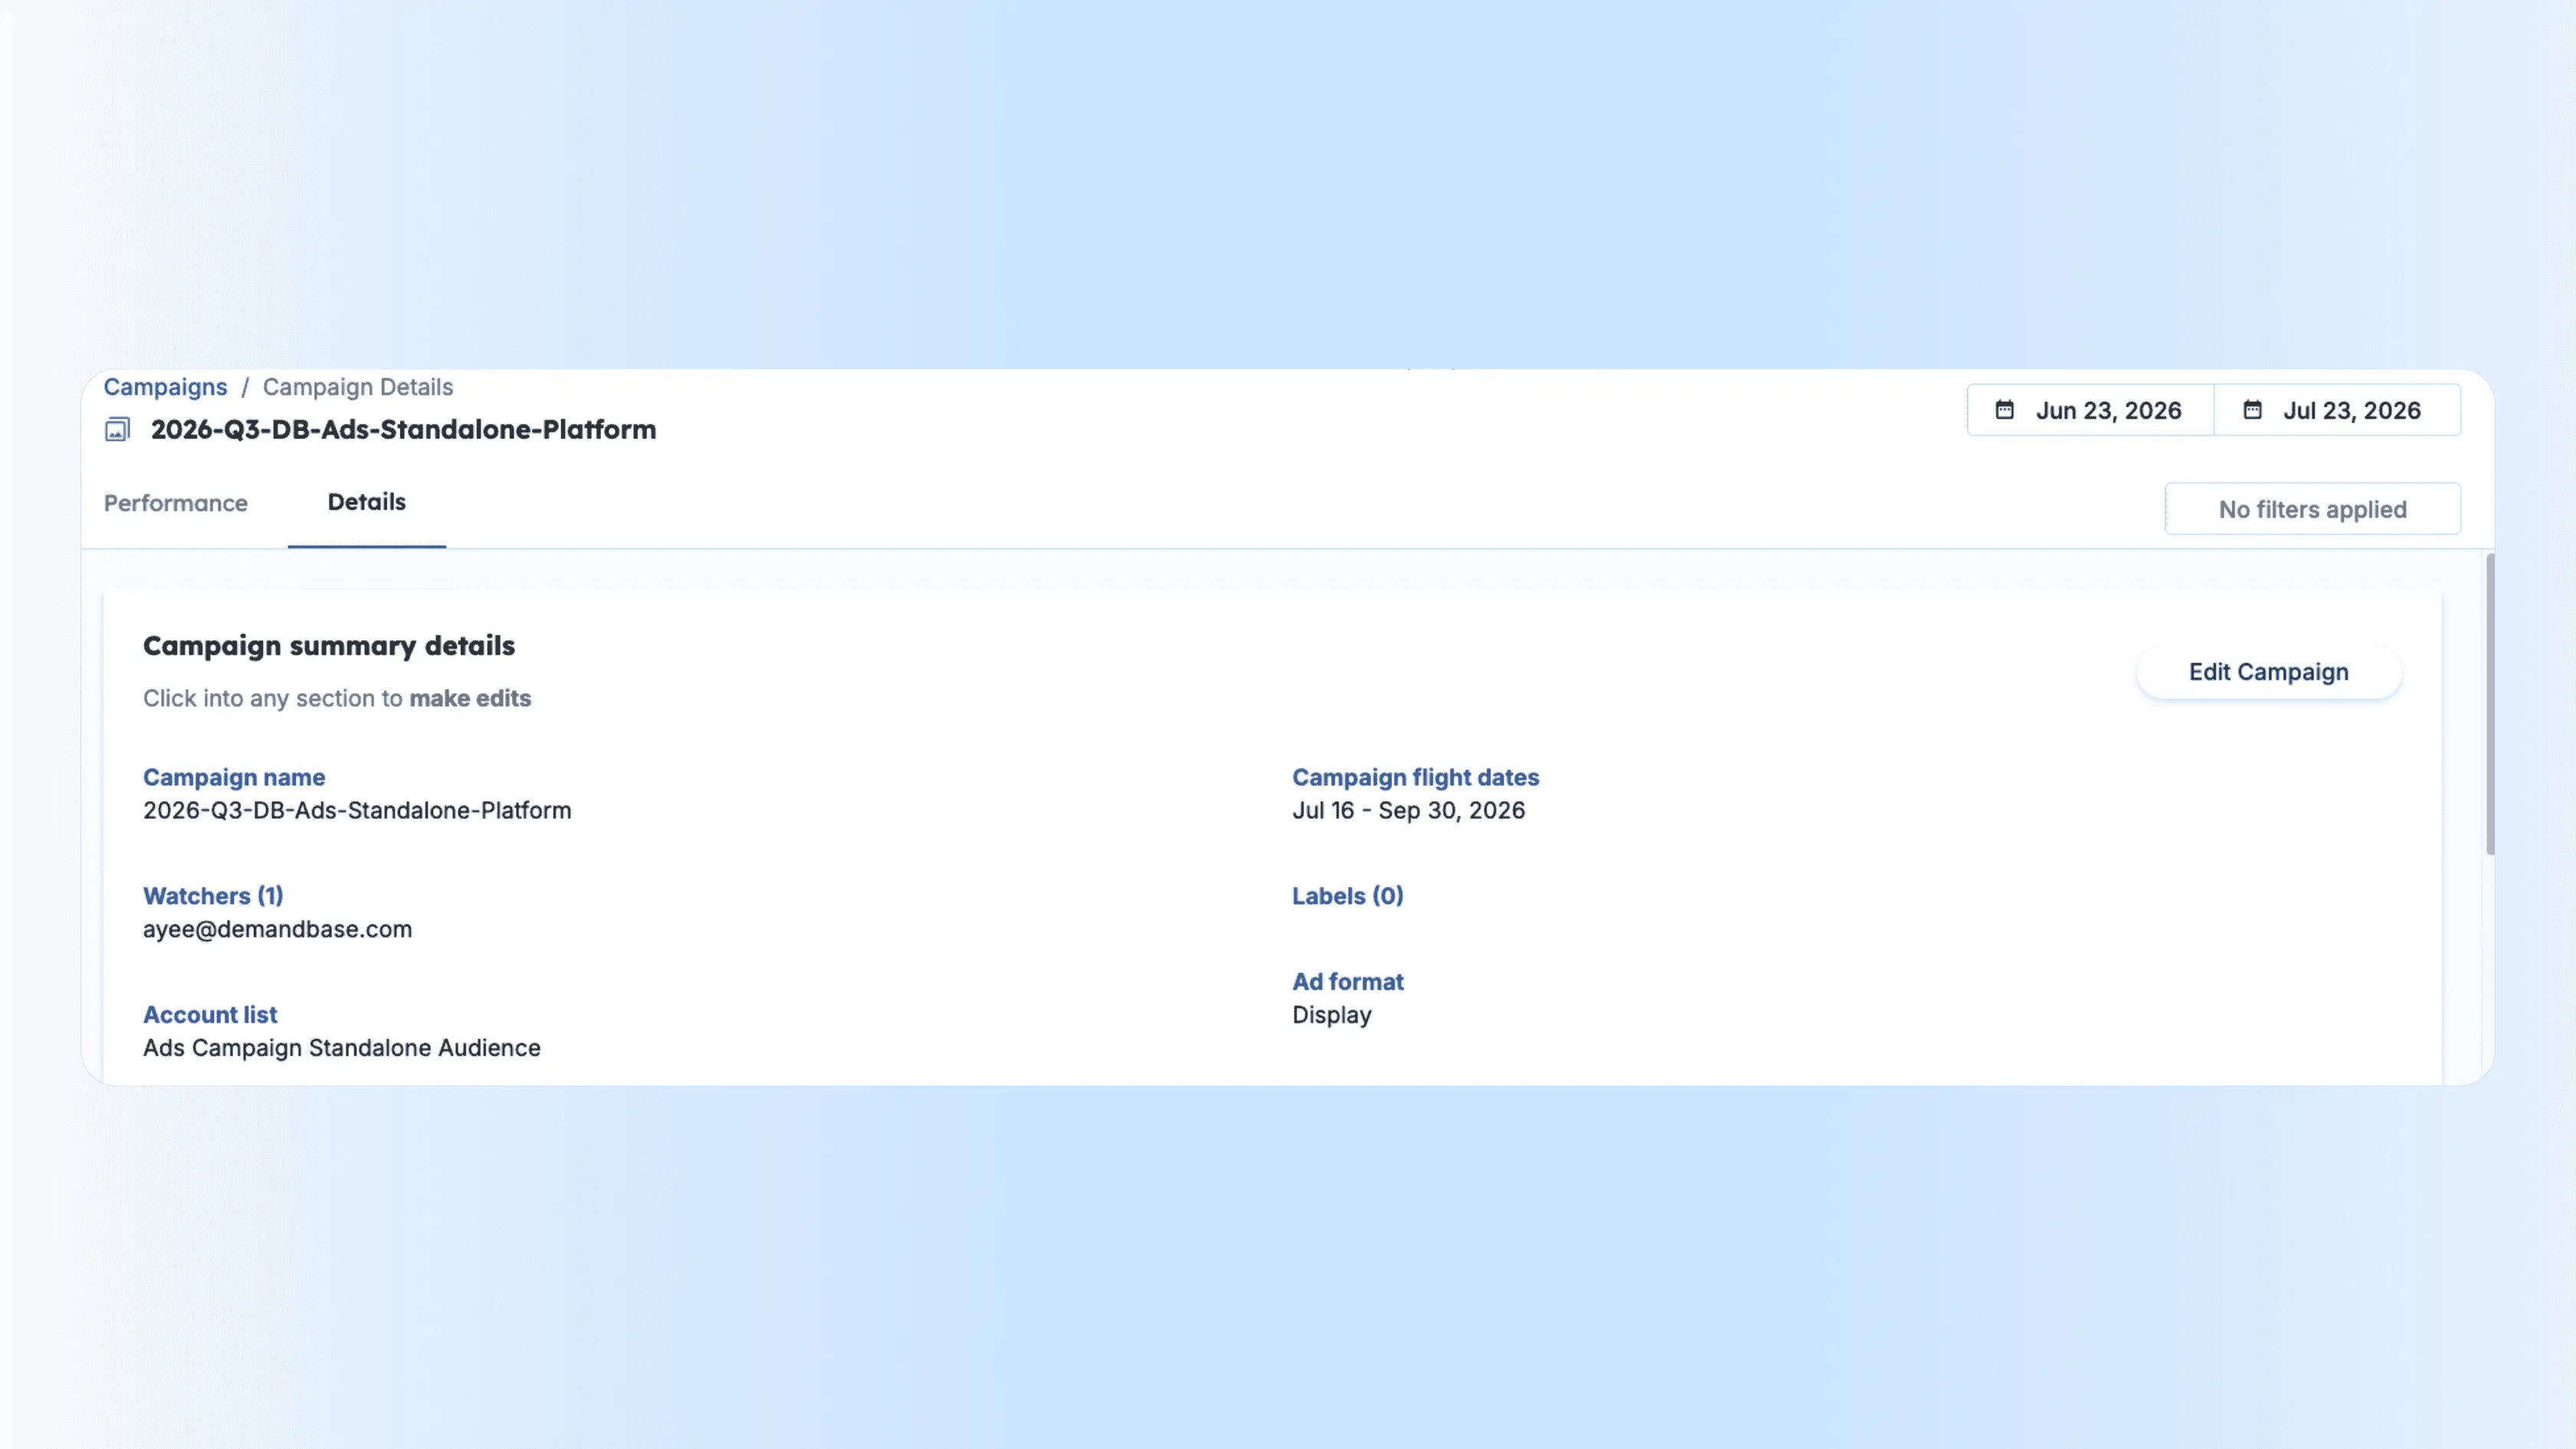This screenshot has height=1449, width=2576.
Task: Switch to the Performance tab
Action: (176, 503)
